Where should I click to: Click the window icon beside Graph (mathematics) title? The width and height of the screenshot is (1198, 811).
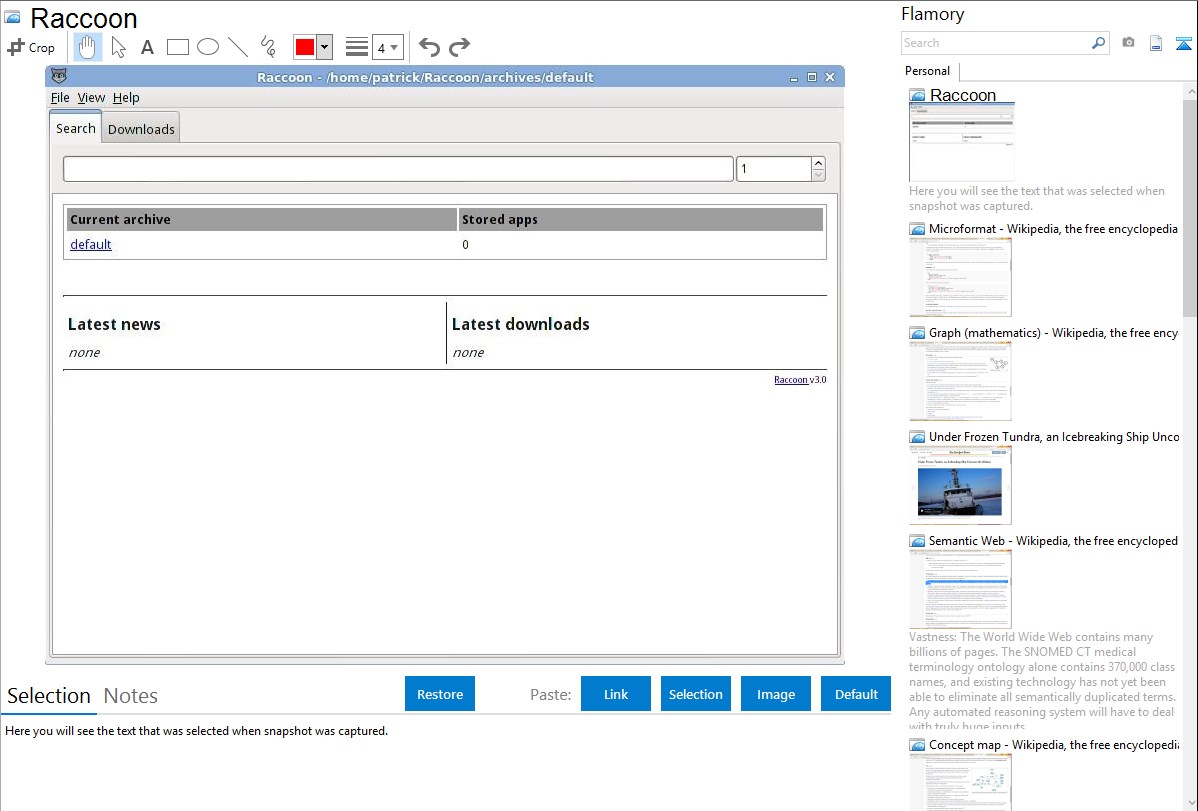917,333
